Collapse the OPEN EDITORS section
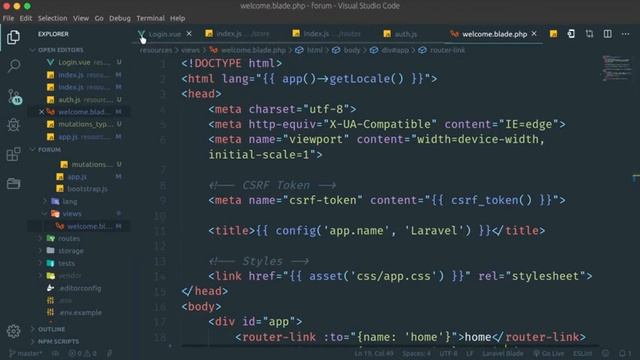 click(60, 50)
